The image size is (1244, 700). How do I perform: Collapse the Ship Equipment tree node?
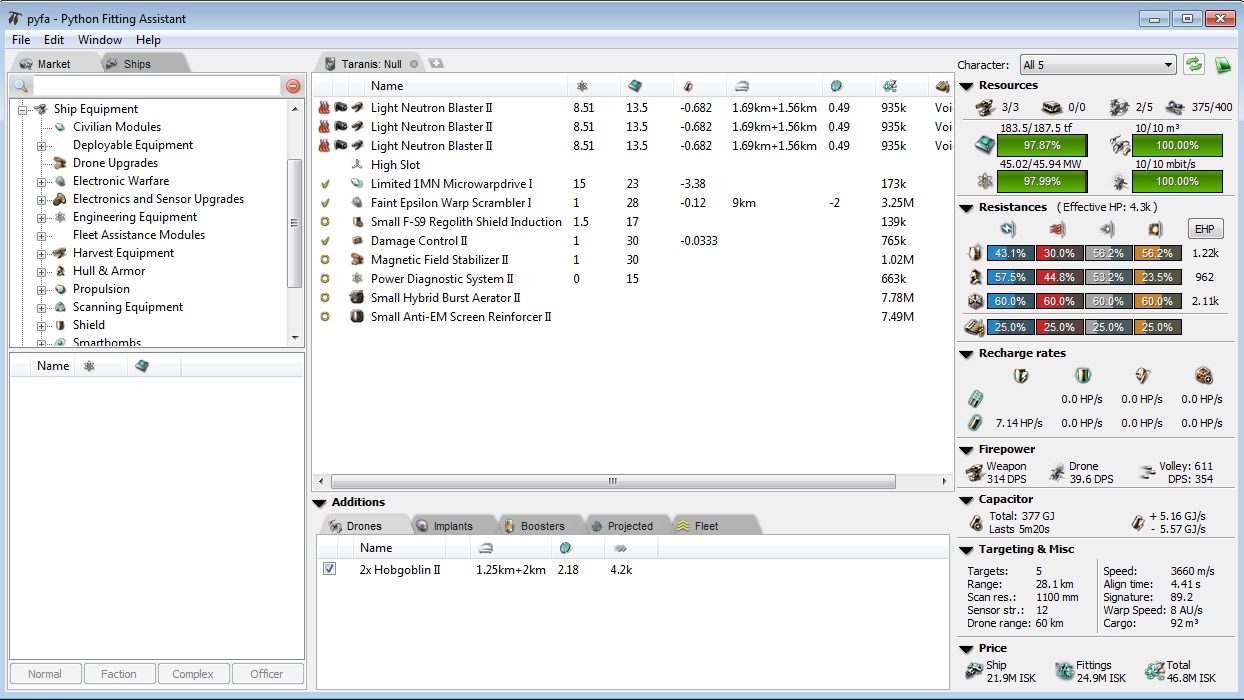23,109
